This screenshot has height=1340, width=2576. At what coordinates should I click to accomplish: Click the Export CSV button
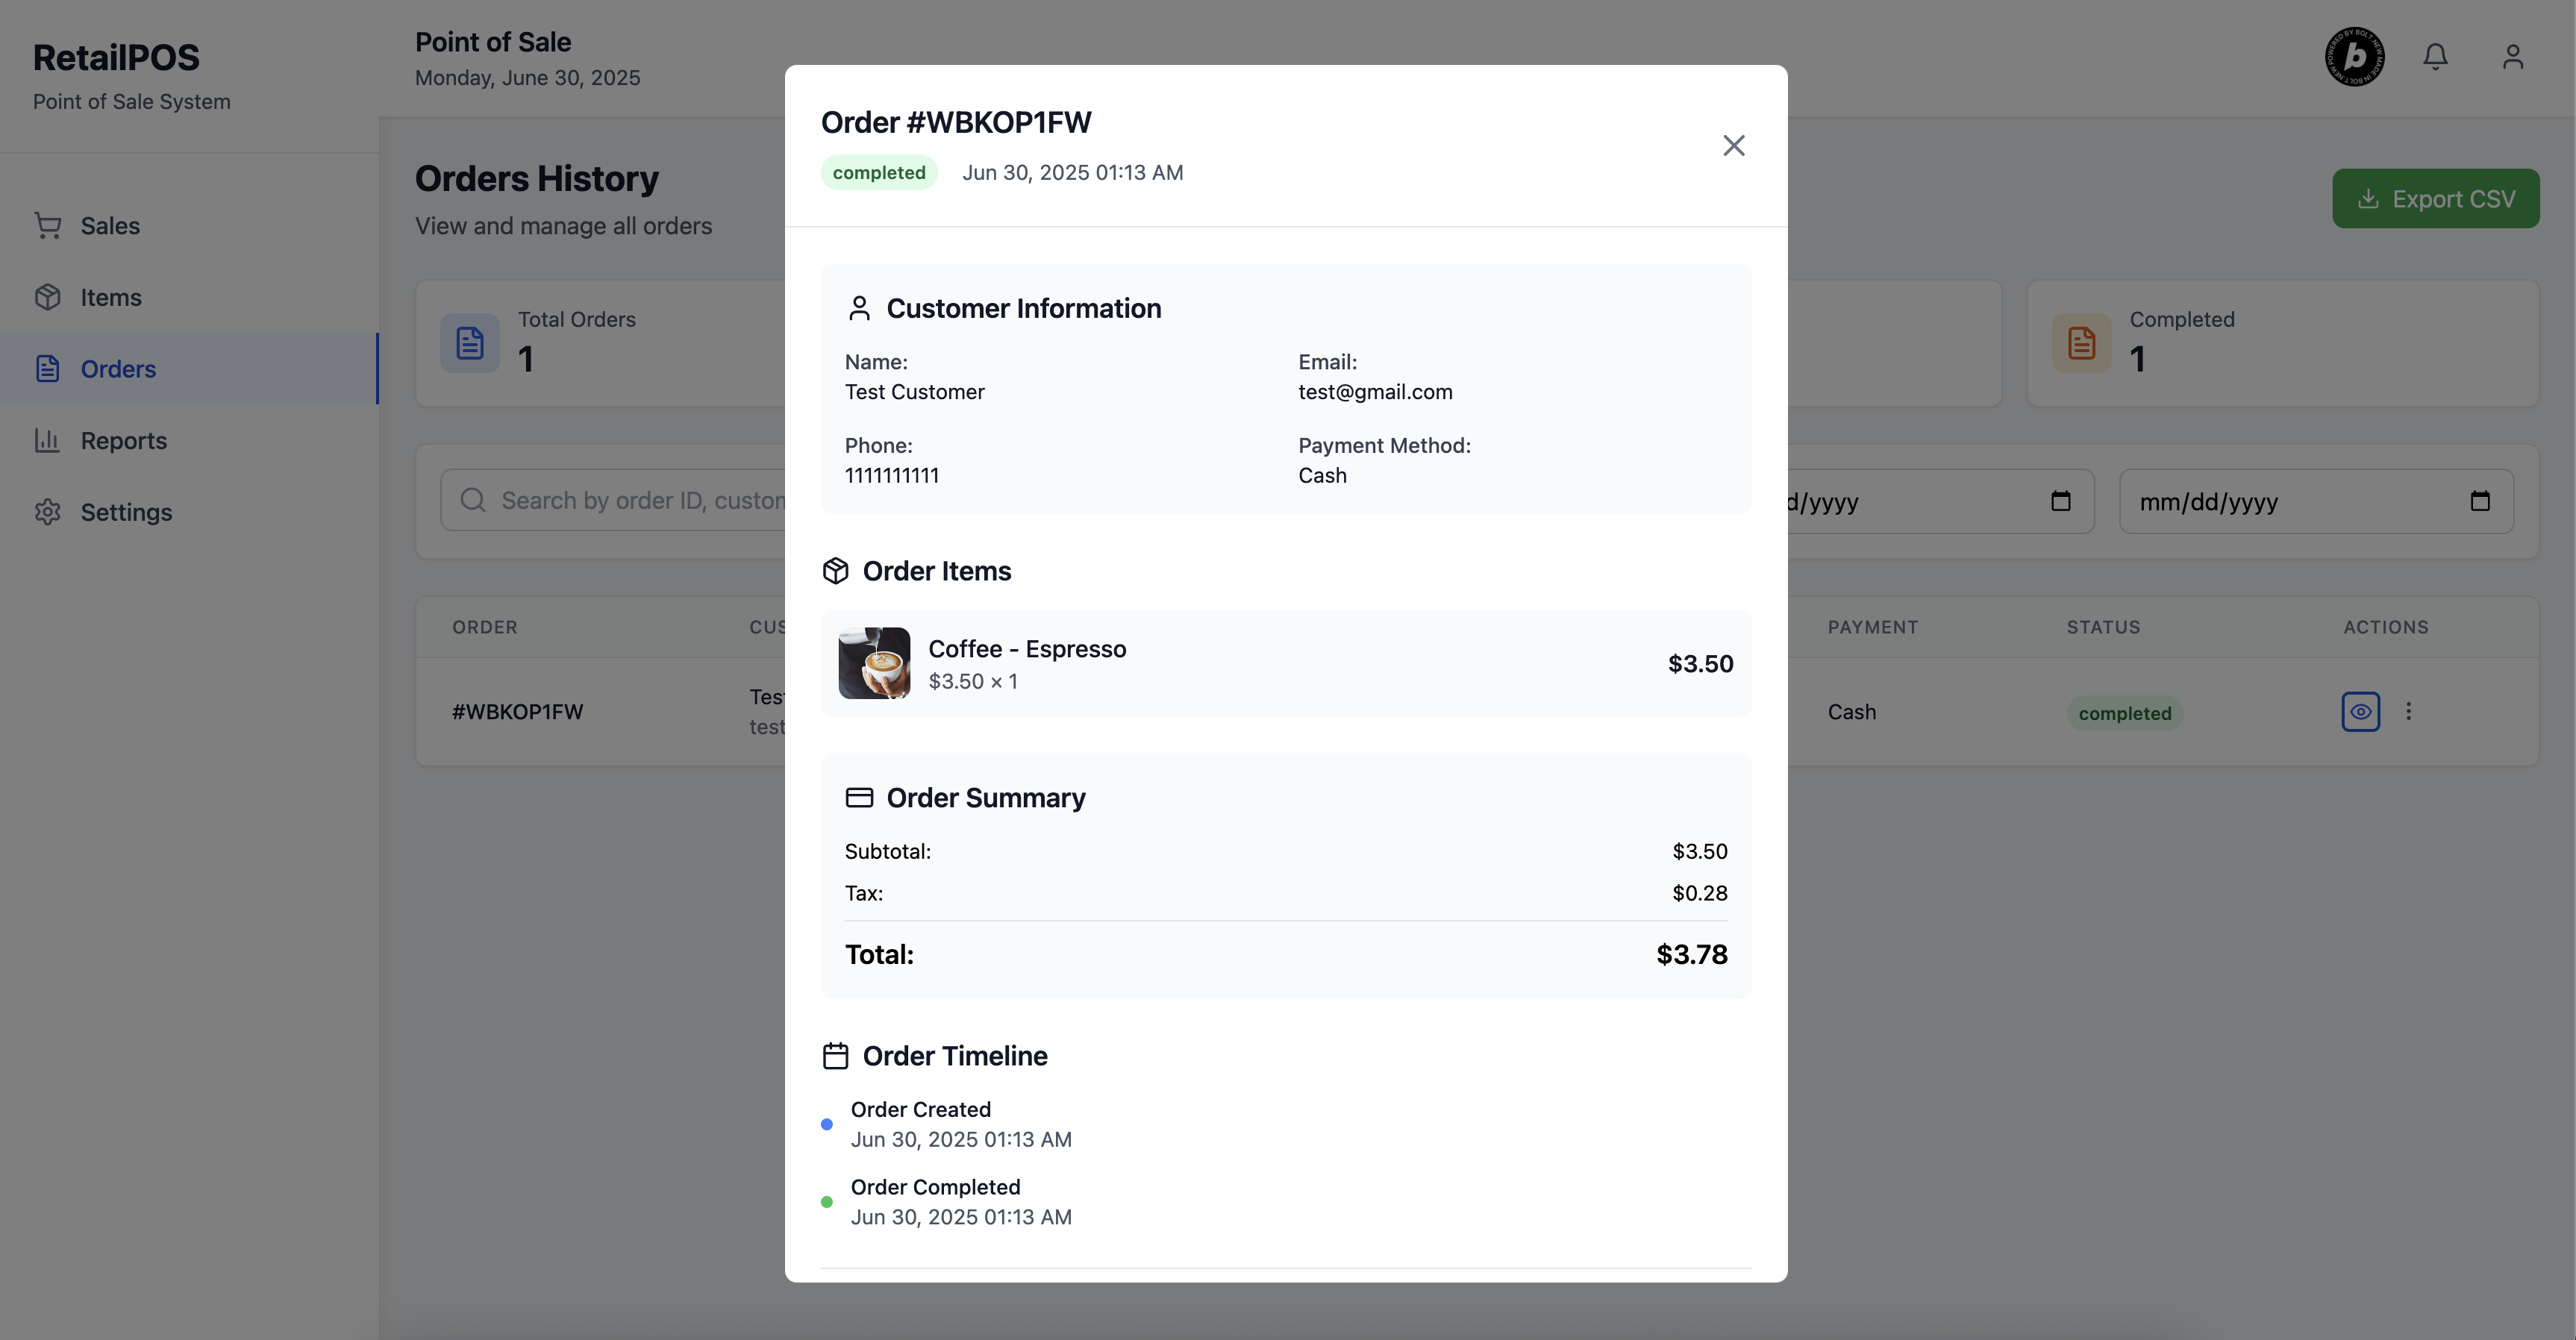[x=2435, y=199]
